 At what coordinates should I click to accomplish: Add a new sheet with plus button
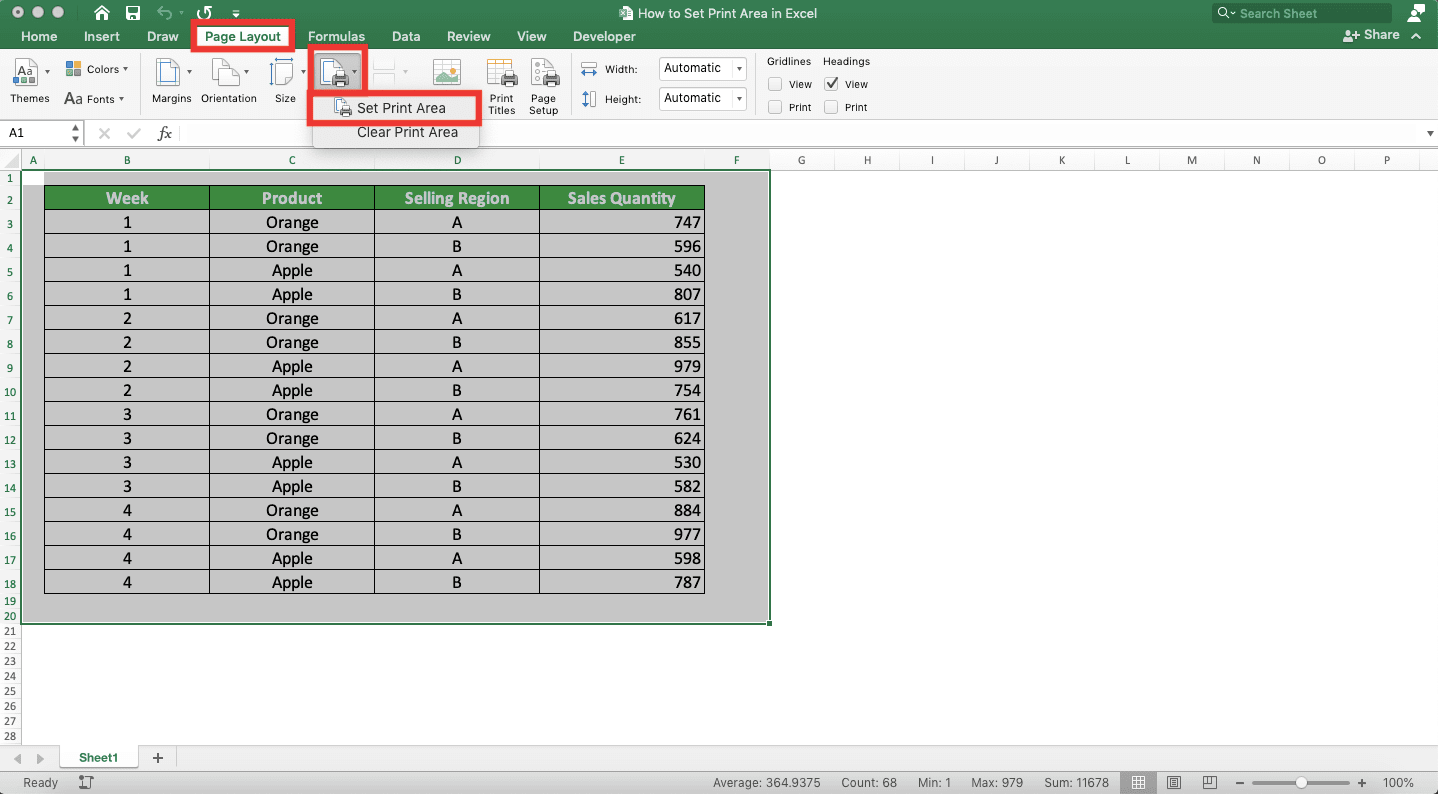(x=157, y=758)
